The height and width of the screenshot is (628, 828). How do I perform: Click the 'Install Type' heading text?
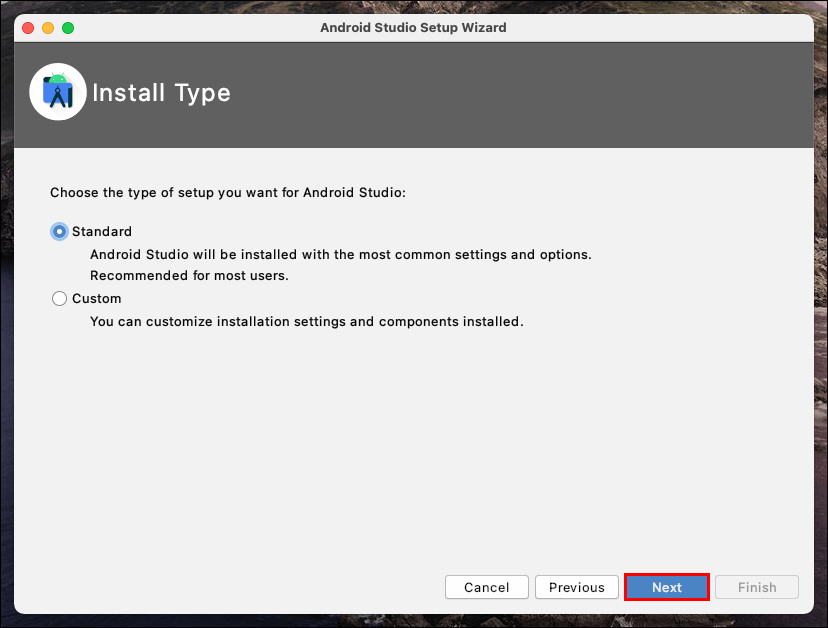tap(161, 93)
